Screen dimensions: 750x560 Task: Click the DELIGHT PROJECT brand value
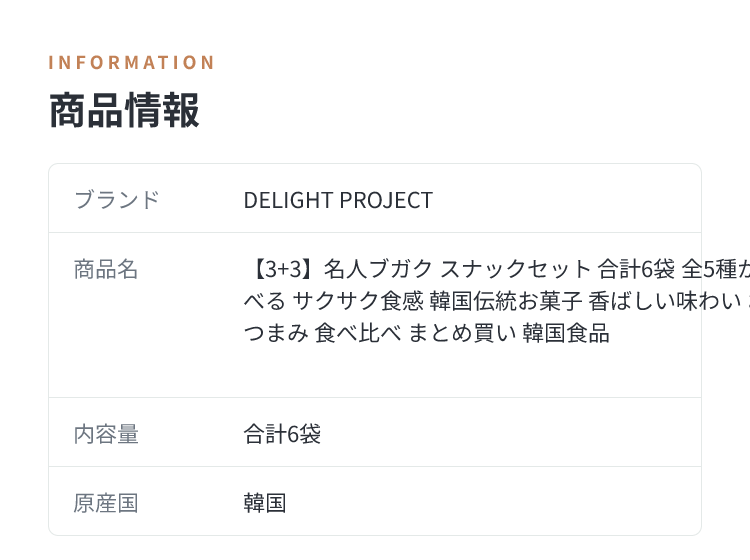[338, 200]
